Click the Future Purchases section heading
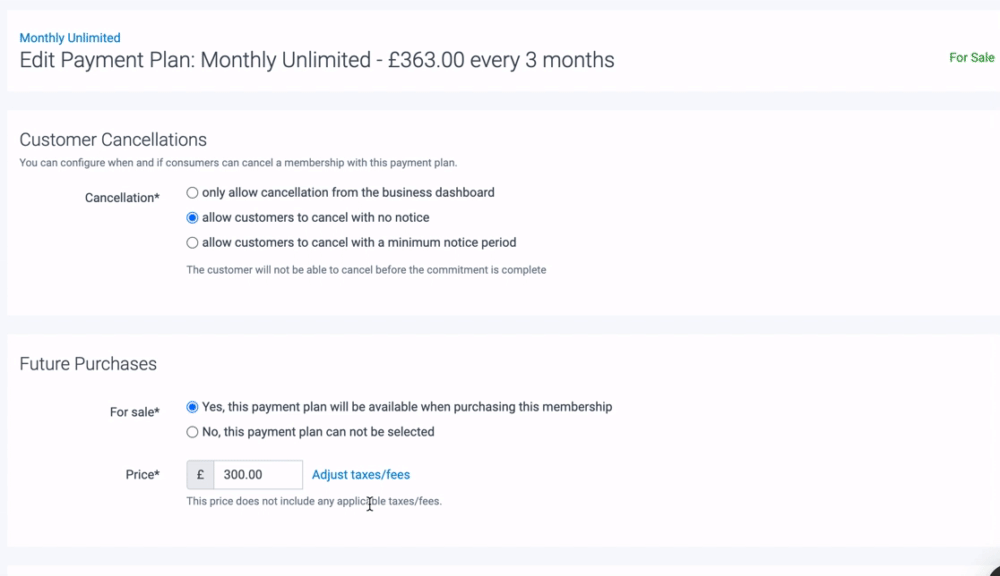This screenshot has height=576, width=1000. click(x=88, y=364)
